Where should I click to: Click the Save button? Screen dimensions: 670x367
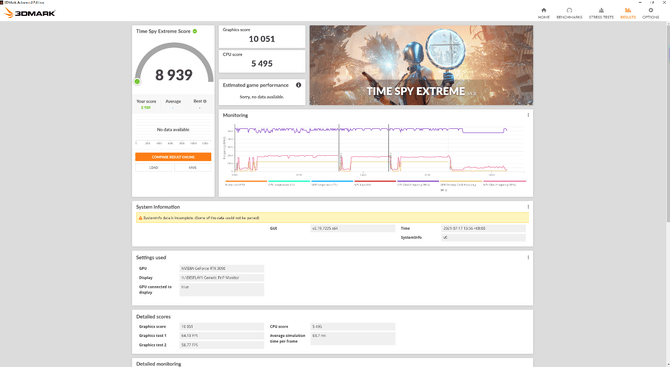(x=193, y=167)
